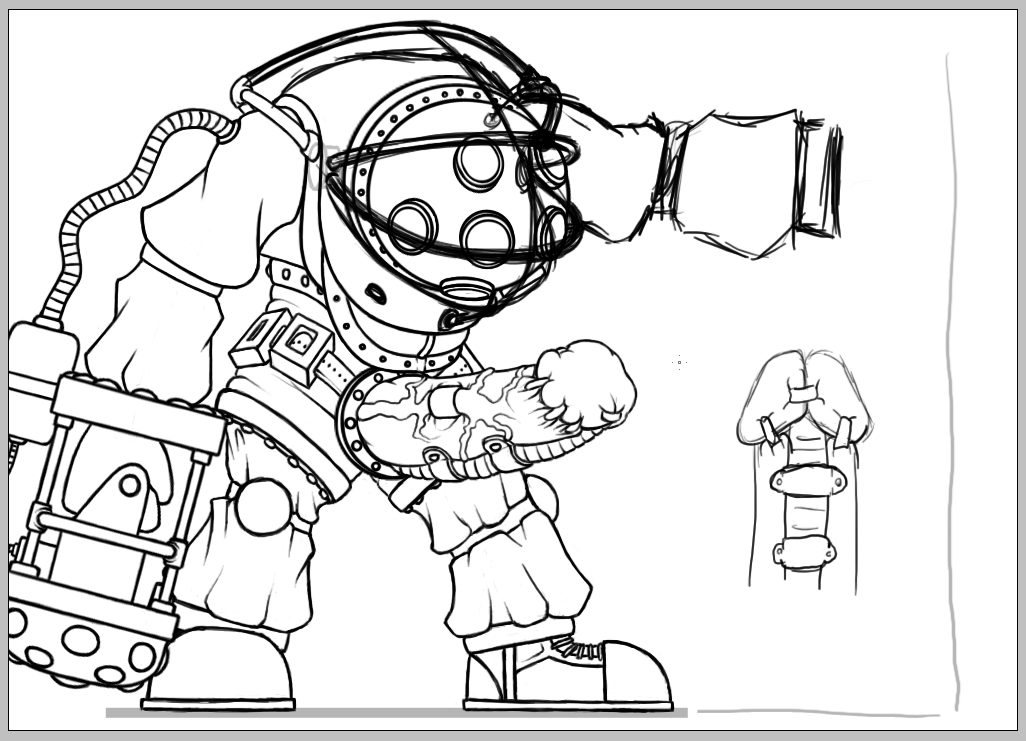The image size is (1026, 741).
Task: Click the small oval vent slot on the helmet
Action: pyautogui.click(x=376, y=293)
